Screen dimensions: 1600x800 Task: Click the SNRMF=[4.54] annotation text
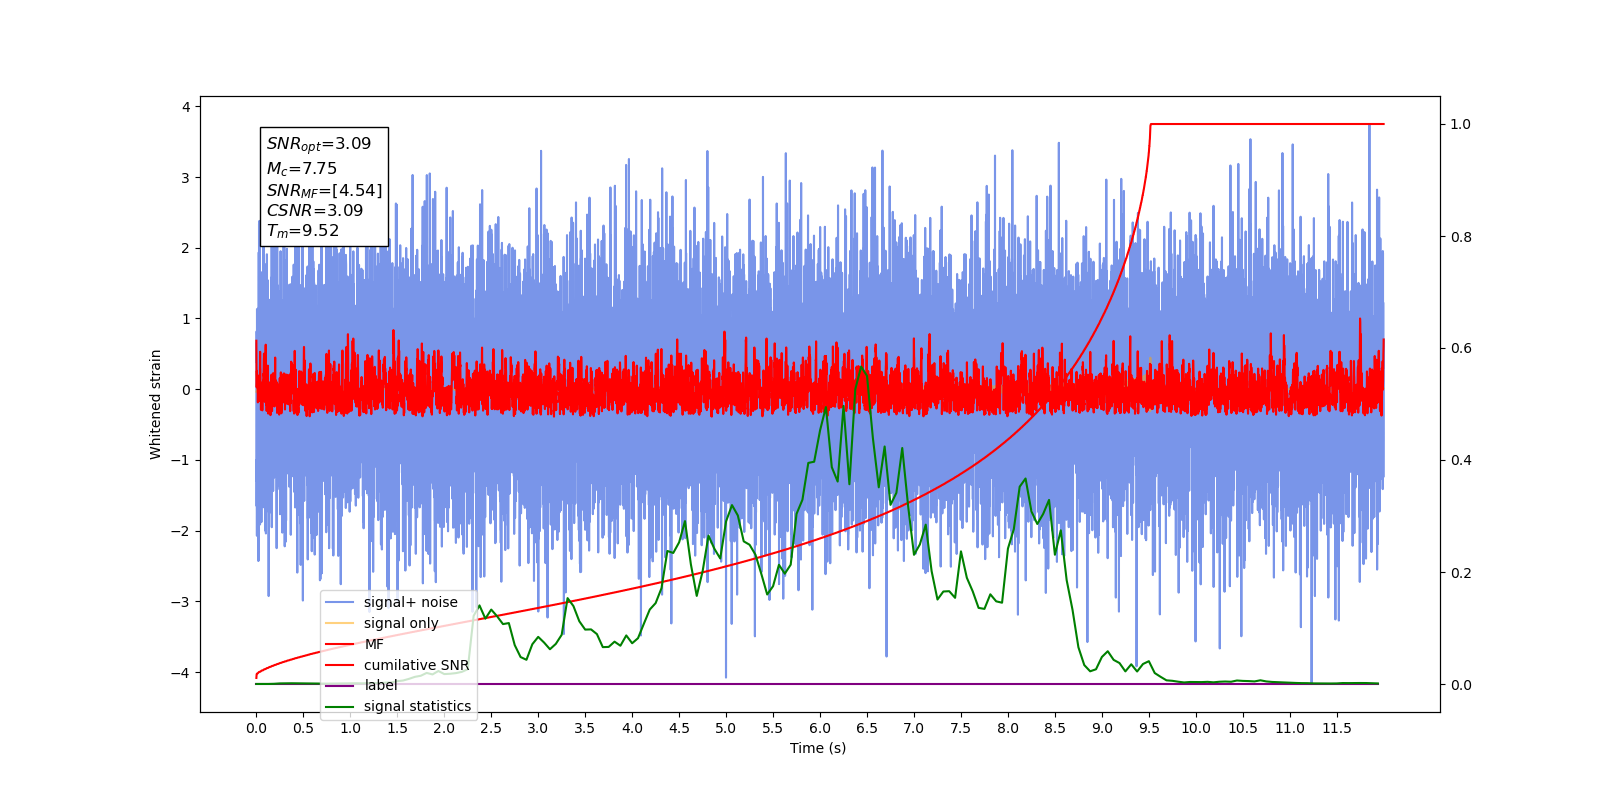(324, 190)
